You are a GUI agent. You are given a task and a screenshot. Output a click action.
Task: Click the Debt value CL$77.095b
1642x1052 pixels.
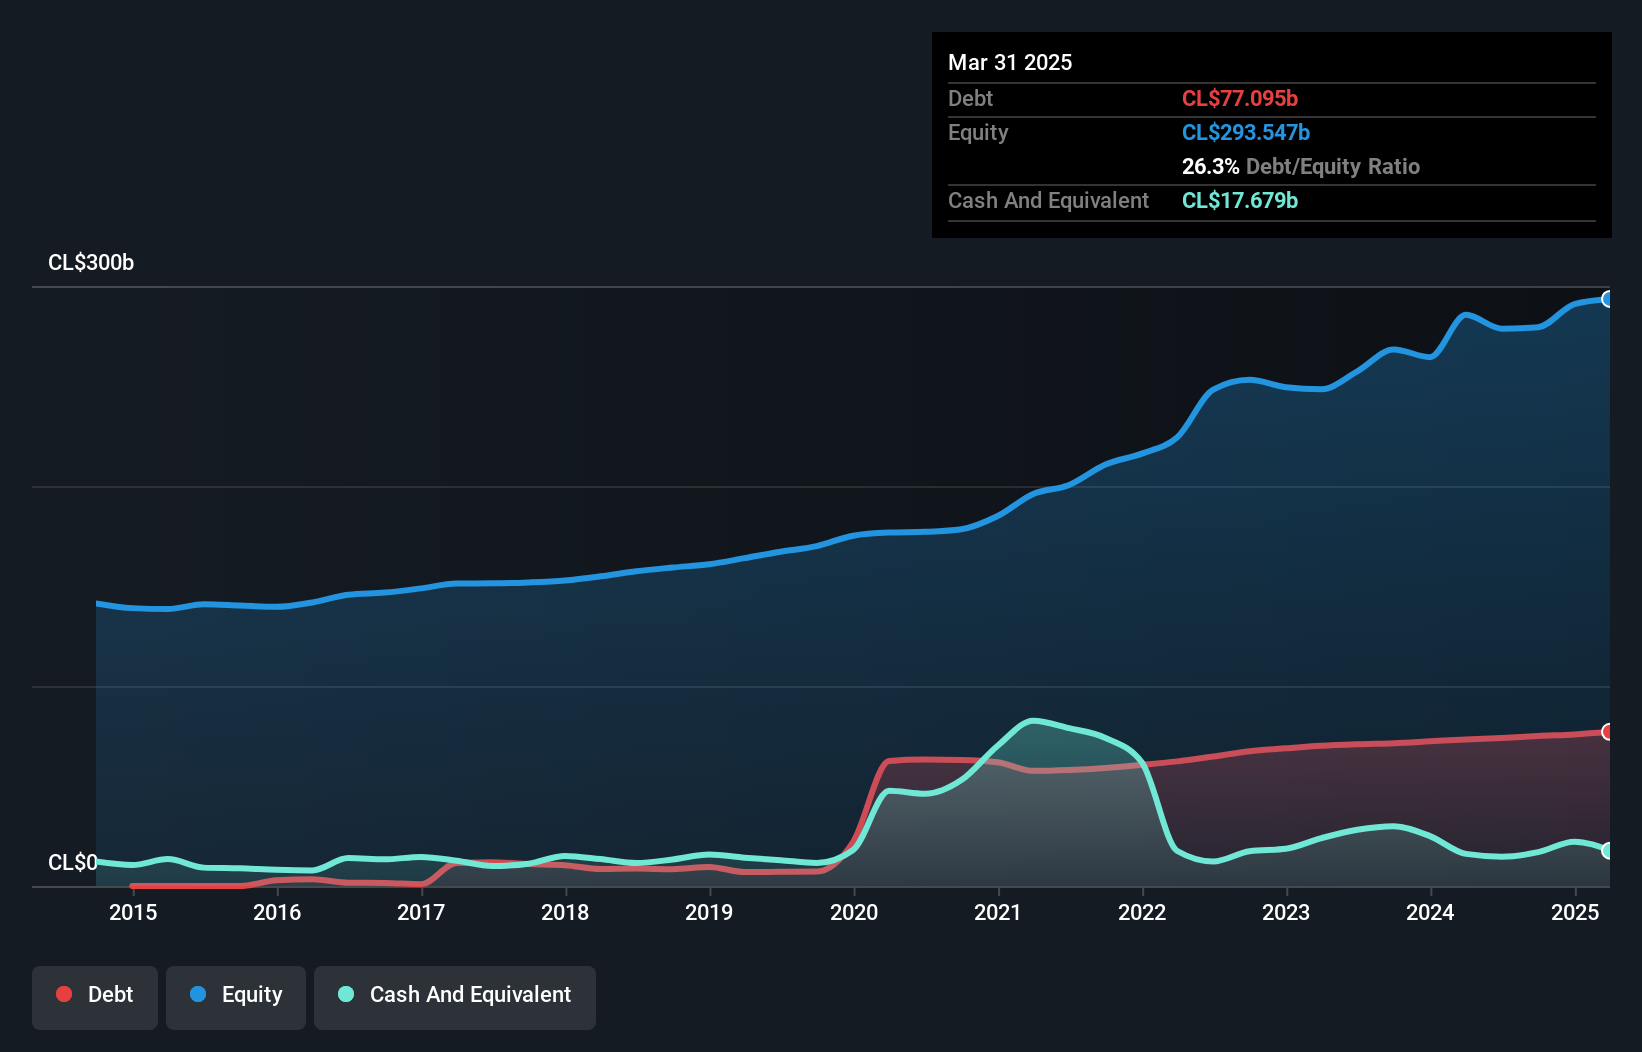coord(1240,98)
